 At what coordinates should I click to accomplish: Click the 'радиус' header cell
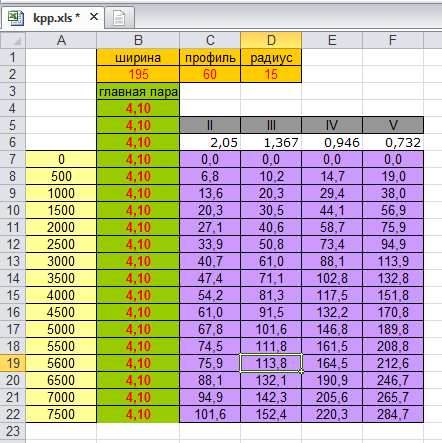pyautogui.click(x=271, y=57)
